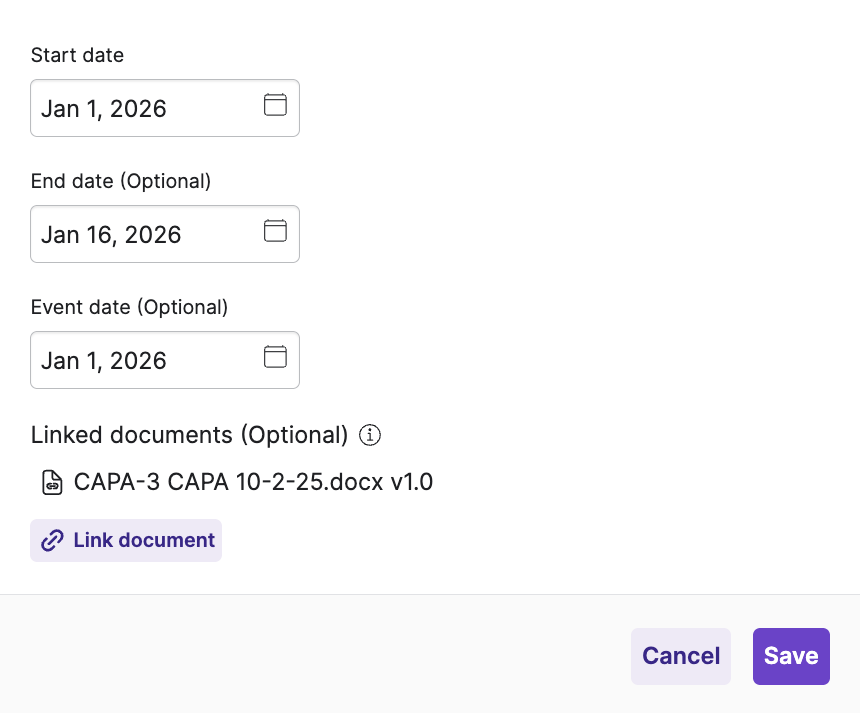Attach a file via Link document
Image resolution: width=860 pixels, height=713 pixels.
click(x=126, y=540)
